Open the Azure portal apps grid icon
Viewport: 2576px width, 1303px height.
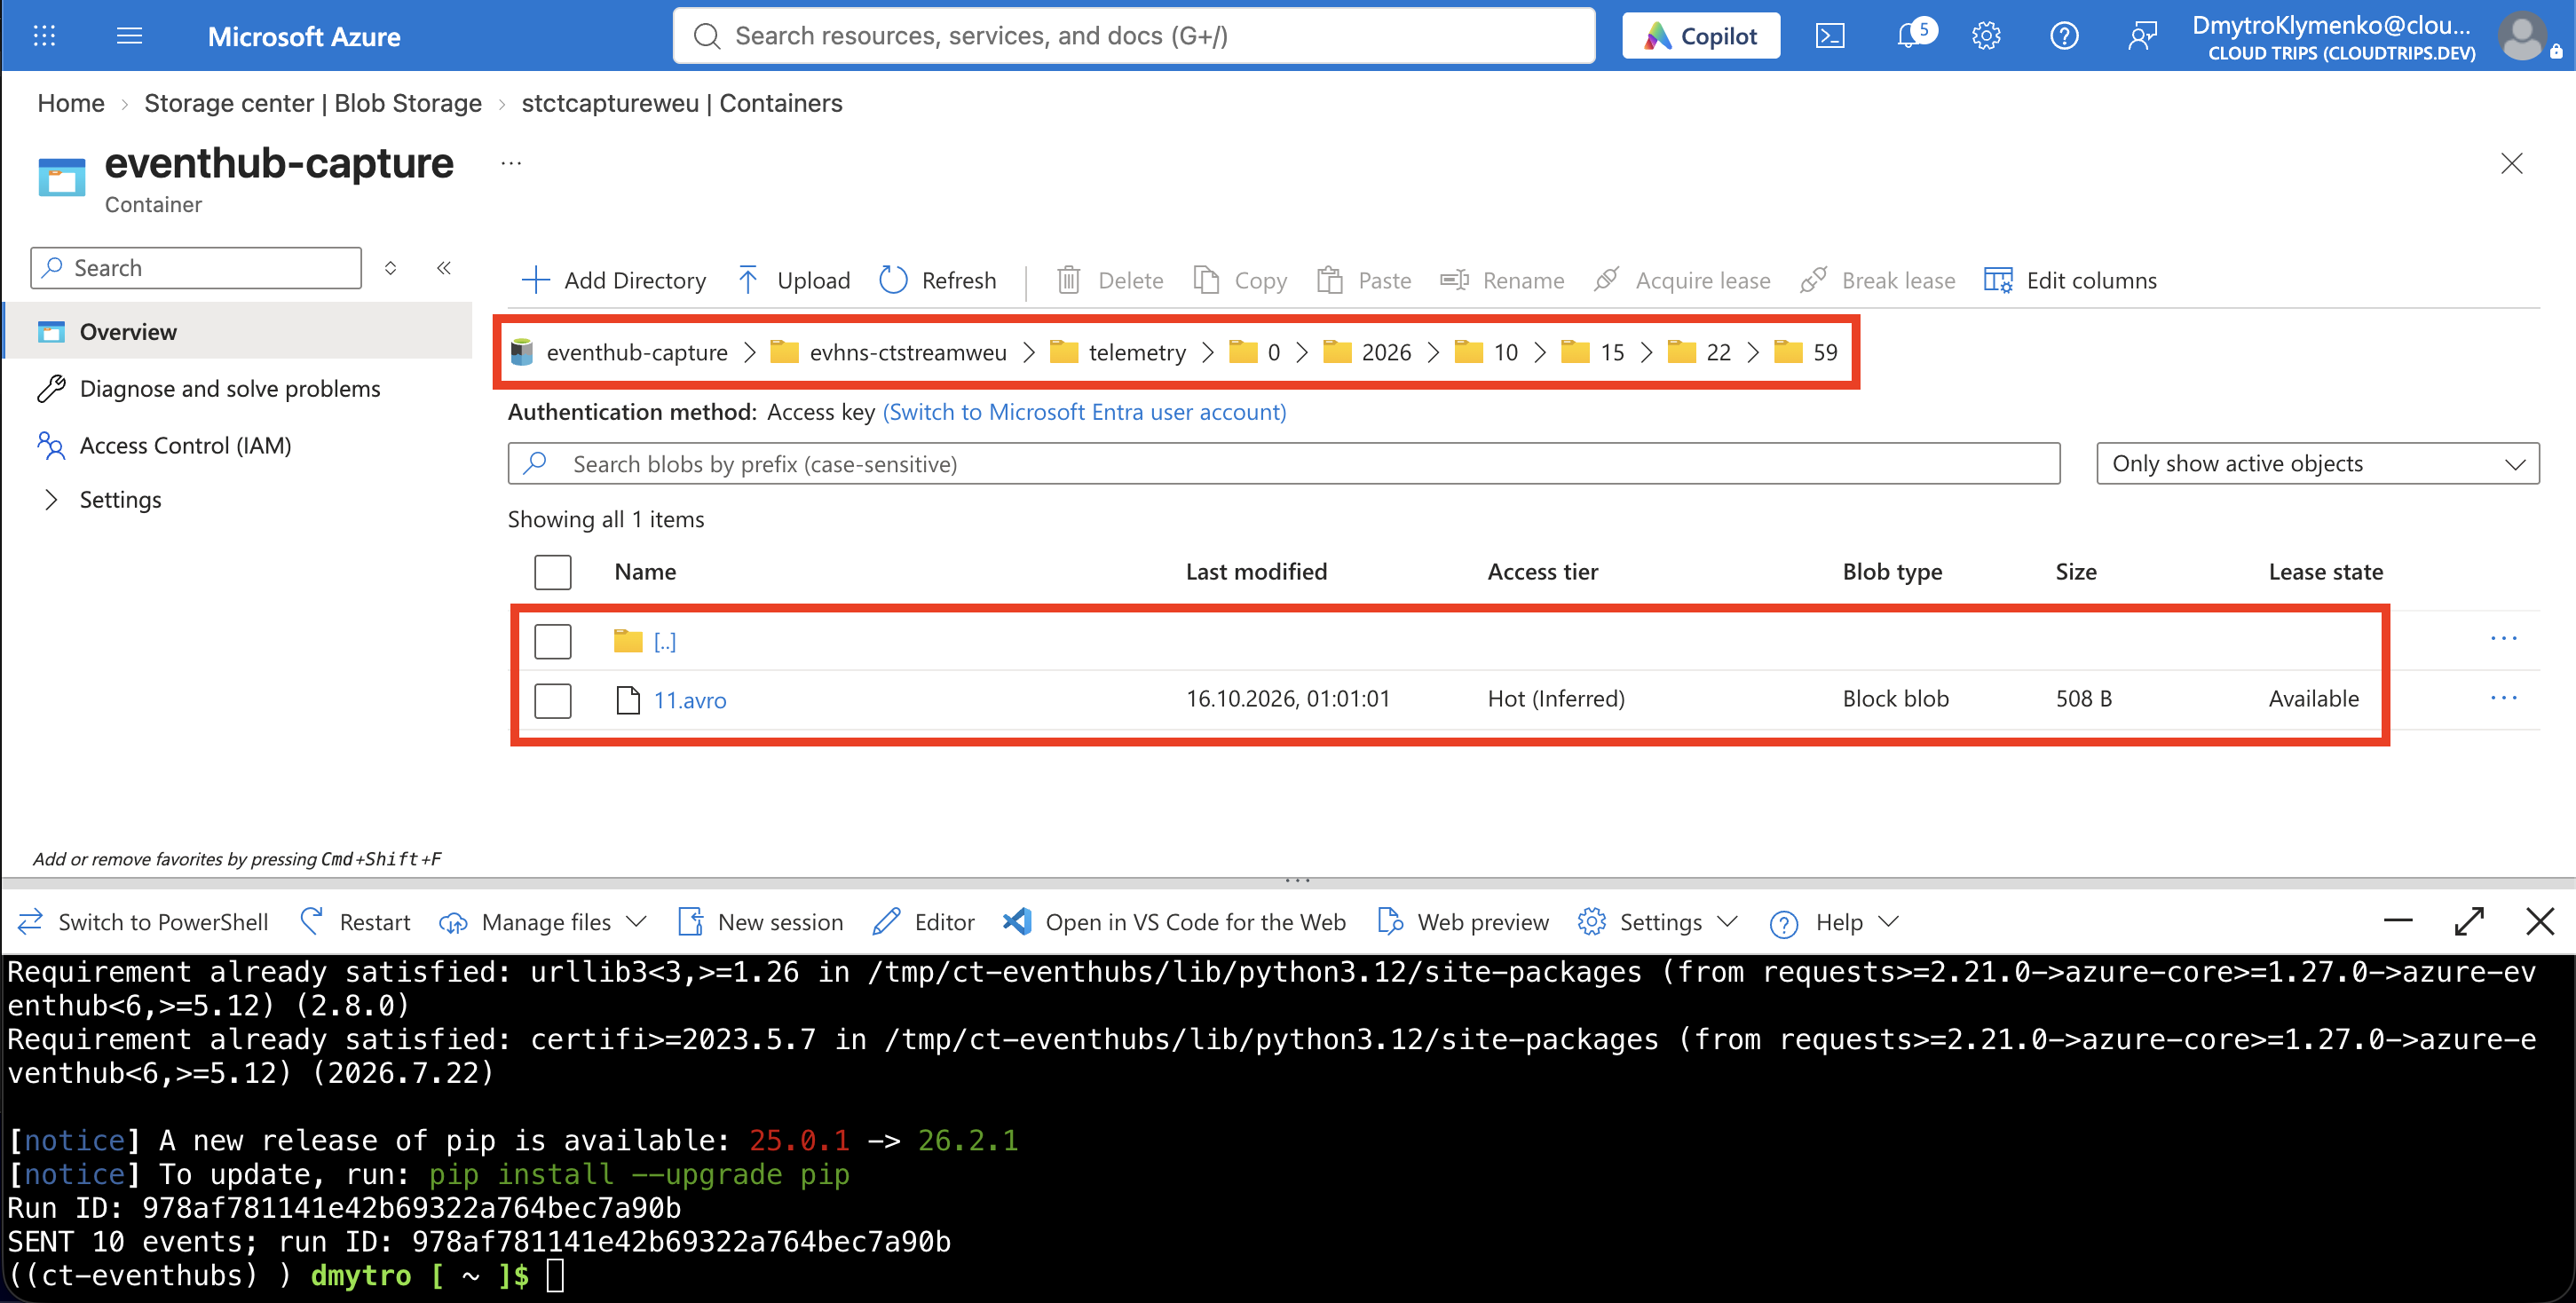[x=44, y=36]
